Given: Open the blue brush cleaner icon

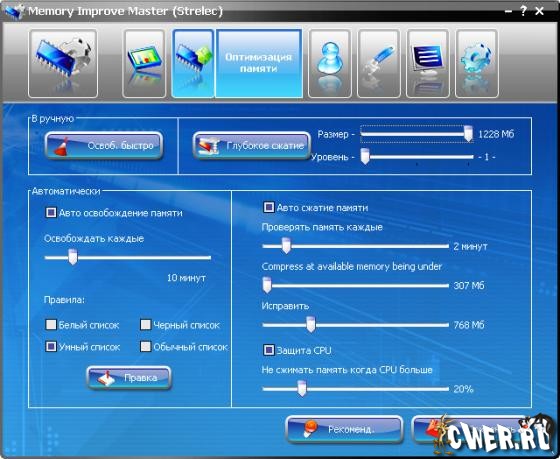Looking at the screenshot, I should tap(379, 64).
